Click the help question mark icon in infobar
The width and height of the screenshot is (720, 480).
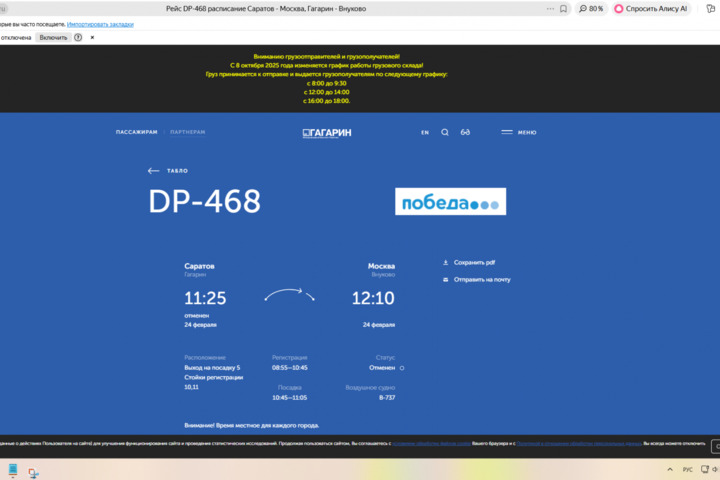click(x=78, y=37)
